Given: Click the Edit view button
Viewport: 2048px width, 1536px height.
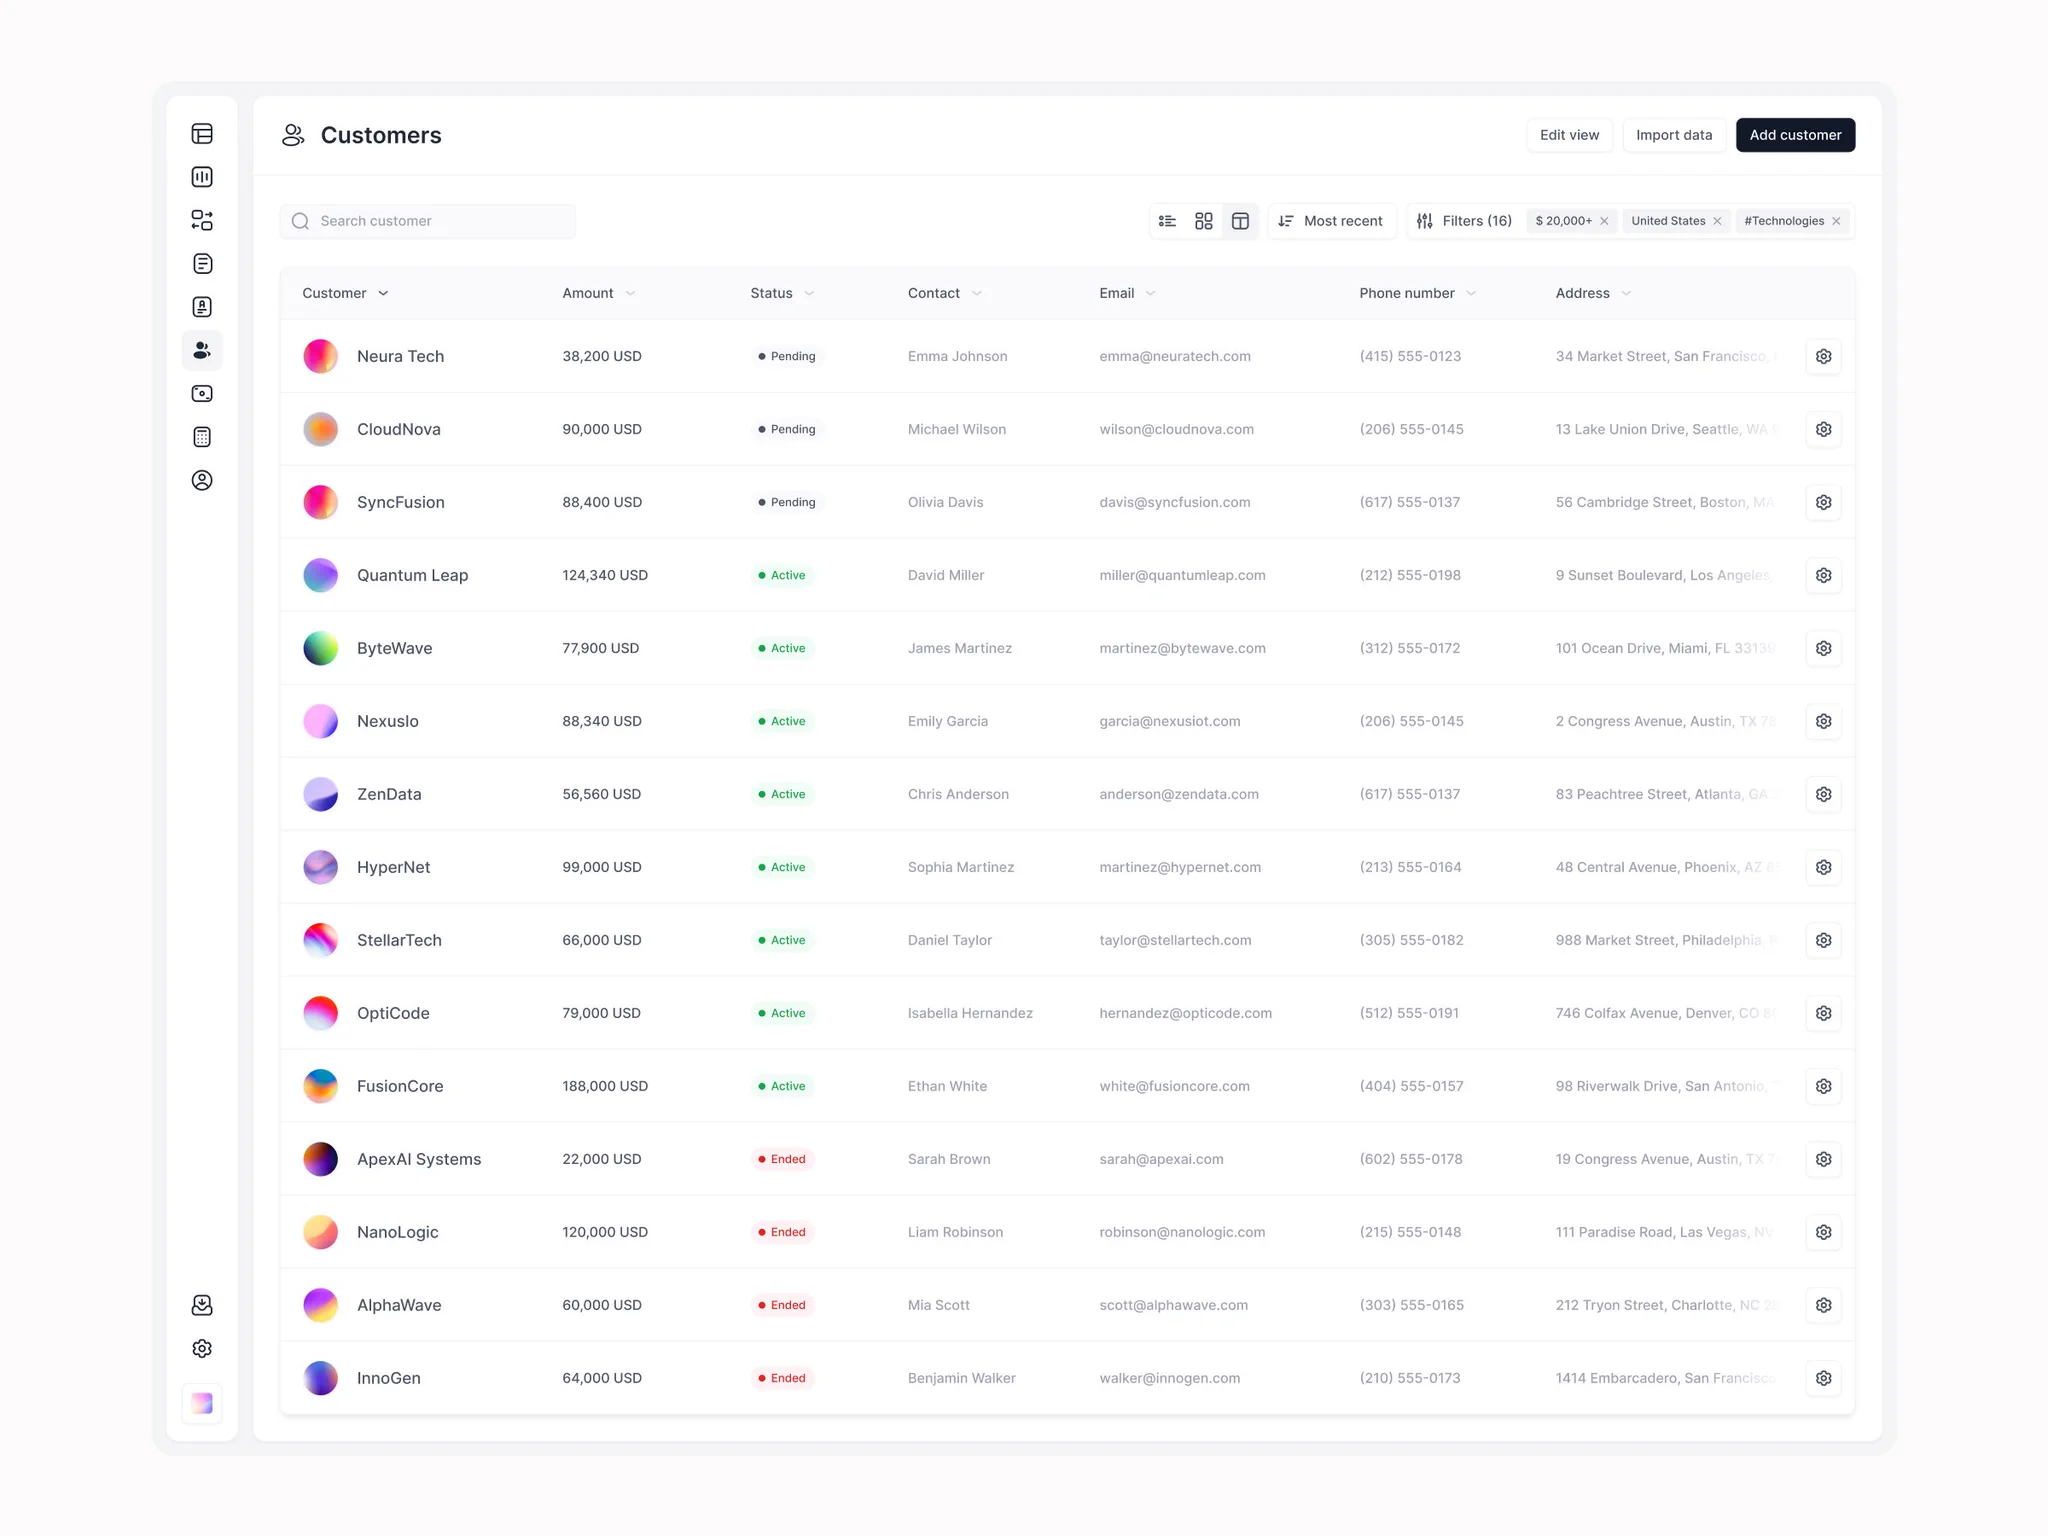Looking at the screenshot, I should [x=1569, y=135].
